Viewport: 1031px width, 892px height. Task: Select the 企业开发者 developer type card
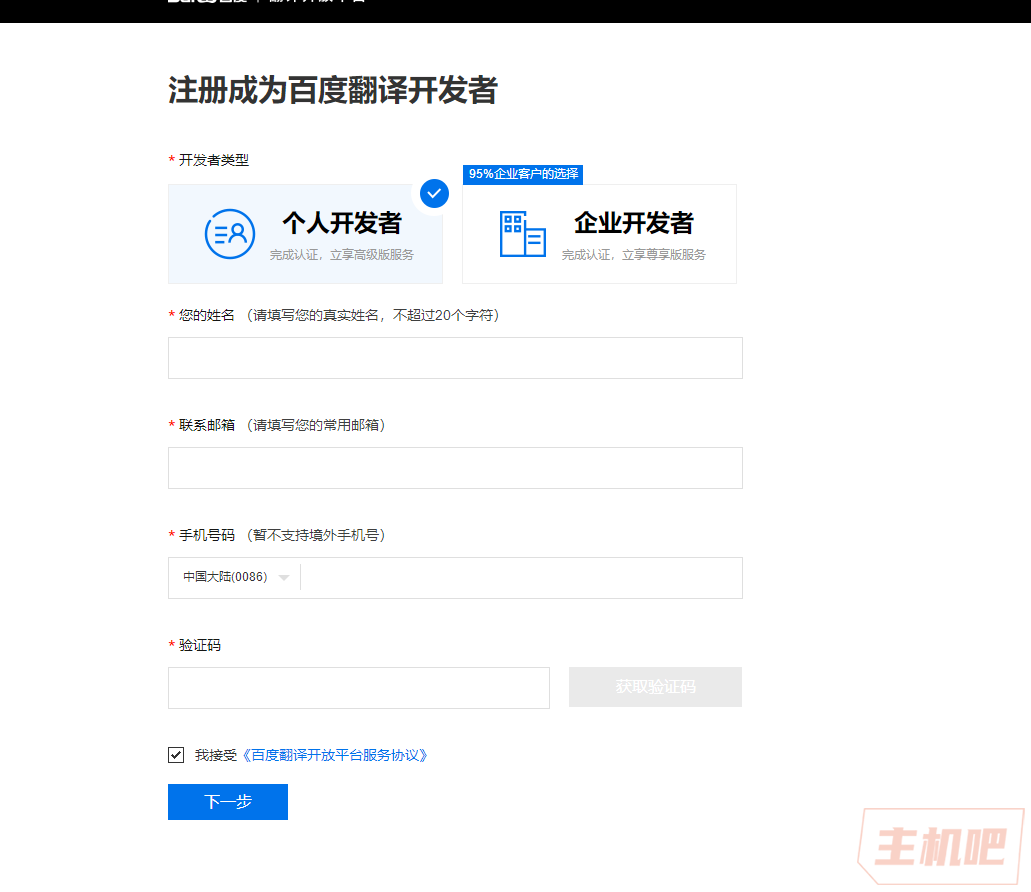[x=599, y=234]
